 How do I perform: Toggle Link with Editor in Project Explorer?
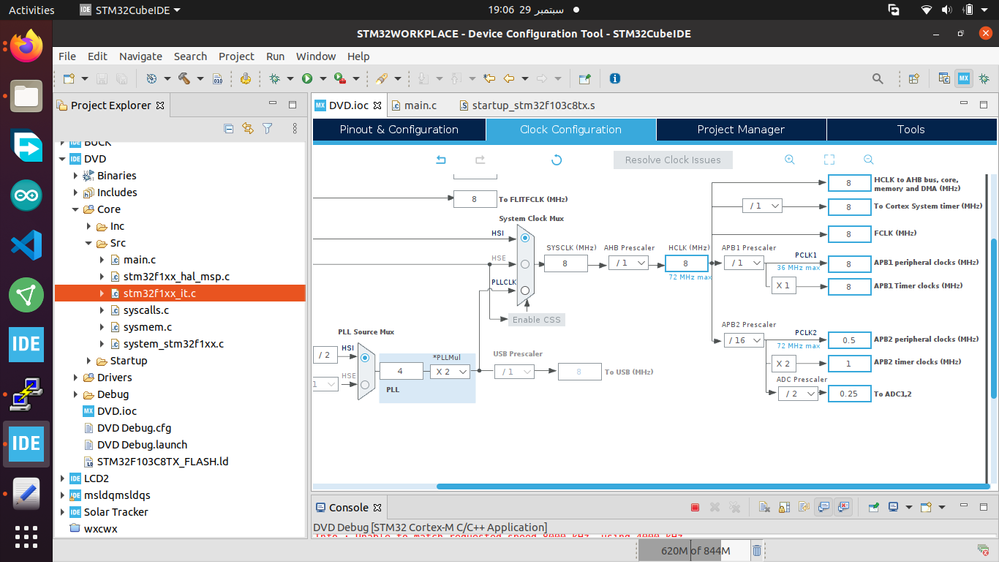(x=248, y=129)
